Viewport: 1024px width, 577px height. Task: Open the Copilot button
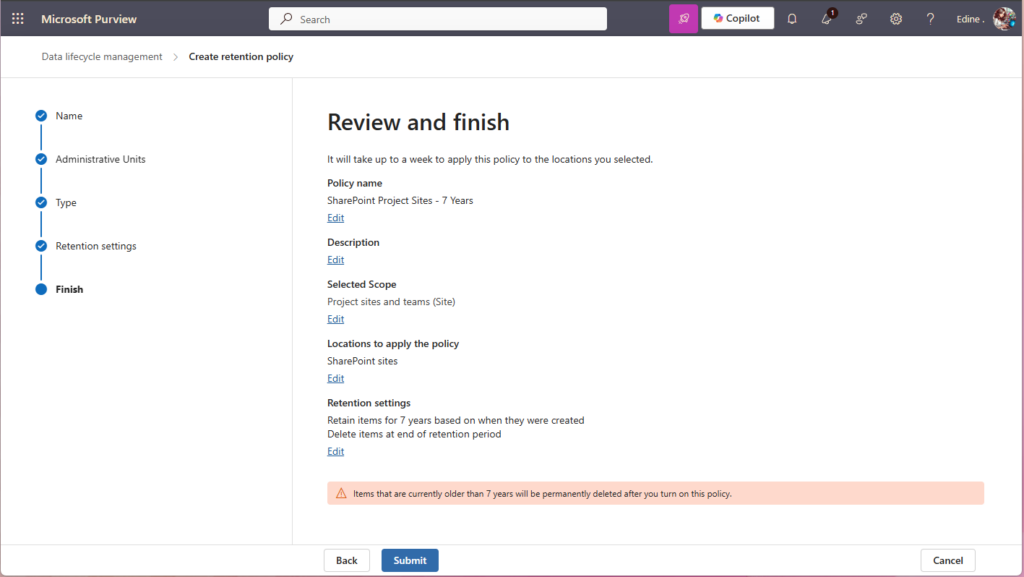(737, 18)
